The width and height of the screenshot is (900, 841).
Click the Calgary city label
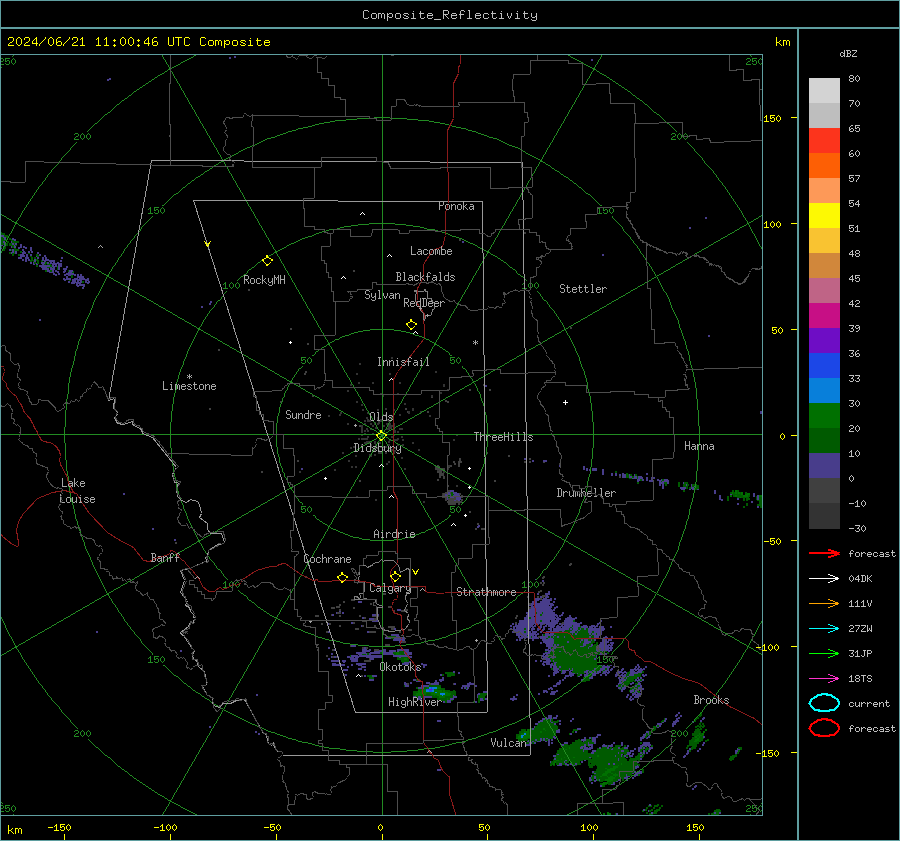coord(390,588)
